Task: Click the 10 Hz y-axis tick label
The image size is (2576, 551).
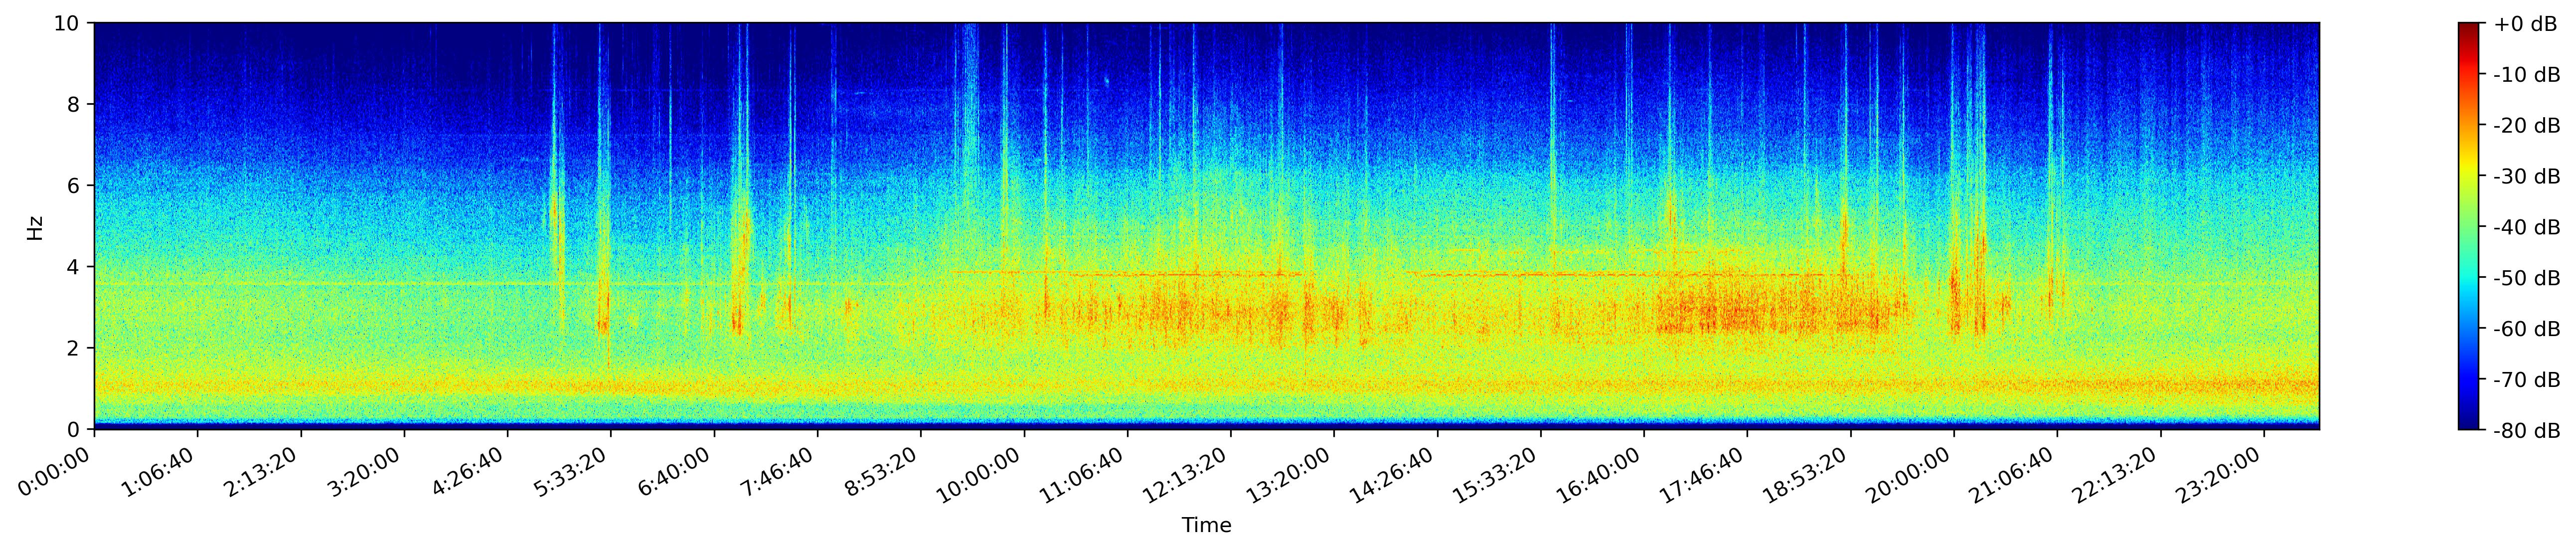Action: click(x=68, y=23)
